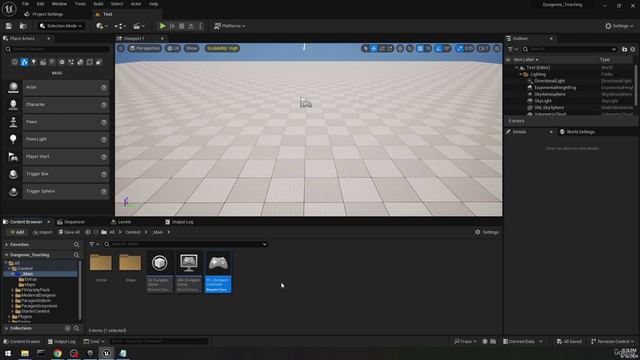
Task: Click the help icon beside Trigger Box
Action: point(104,174)
